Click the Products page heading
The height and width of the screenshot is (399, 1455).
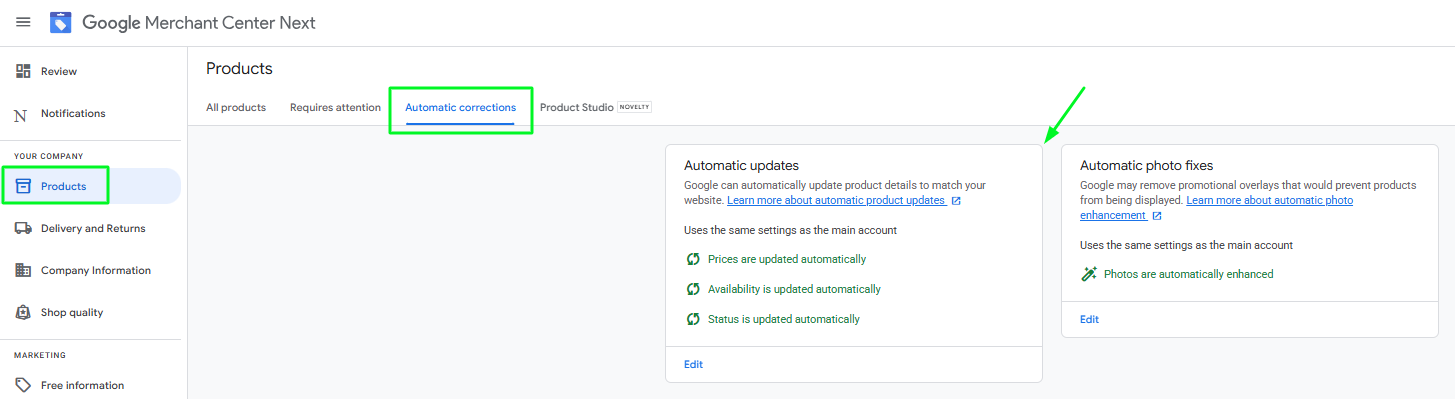click(x=239, y=68)
